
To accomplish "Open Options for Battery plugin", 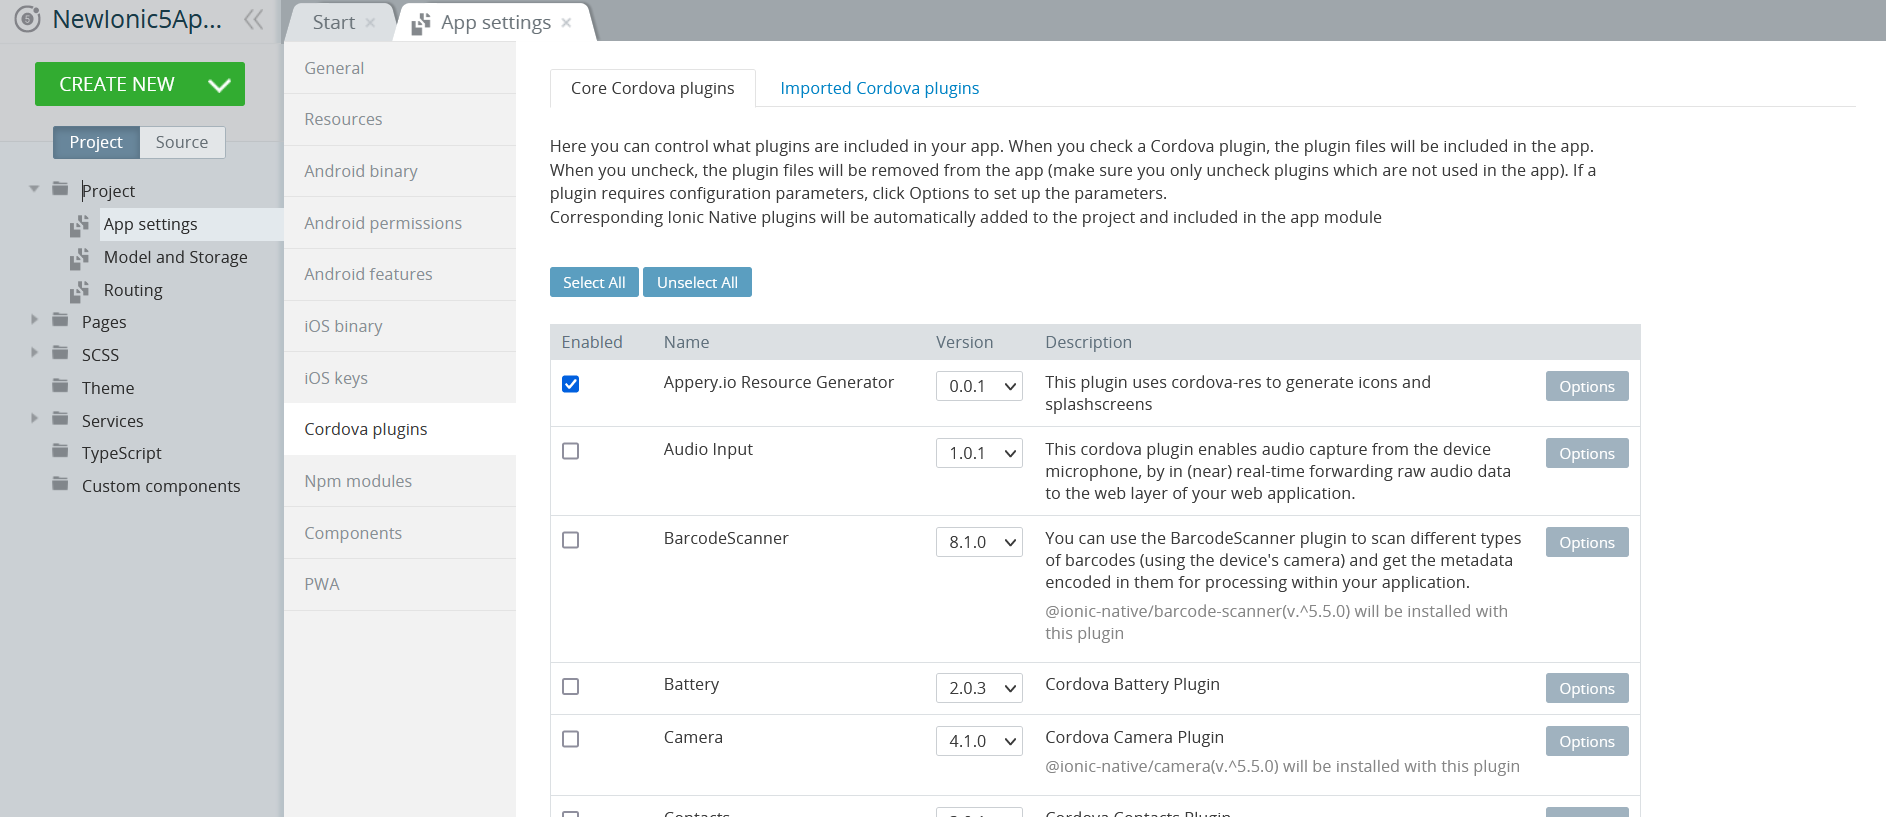I will point(1587,688).
